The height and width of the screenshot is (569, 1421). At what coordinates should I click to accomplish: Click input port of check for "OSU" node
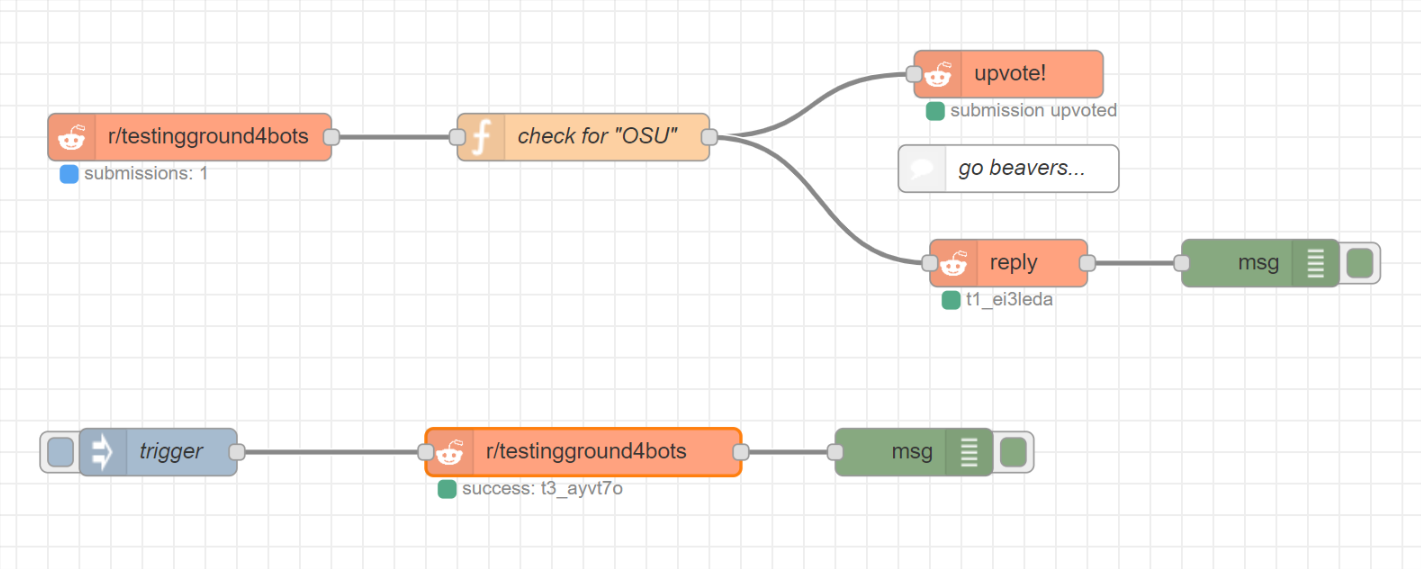(x=458, y=137)
